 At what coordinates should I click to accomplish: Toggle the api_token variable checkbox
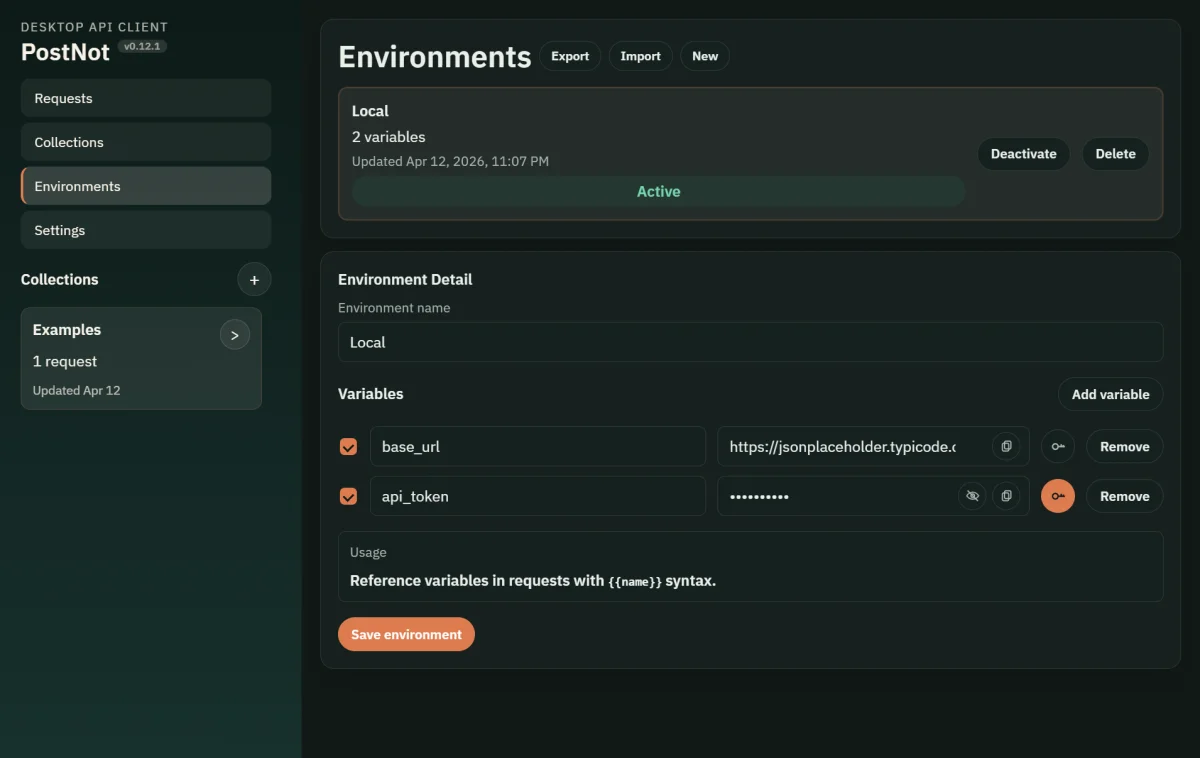point(348,496)
